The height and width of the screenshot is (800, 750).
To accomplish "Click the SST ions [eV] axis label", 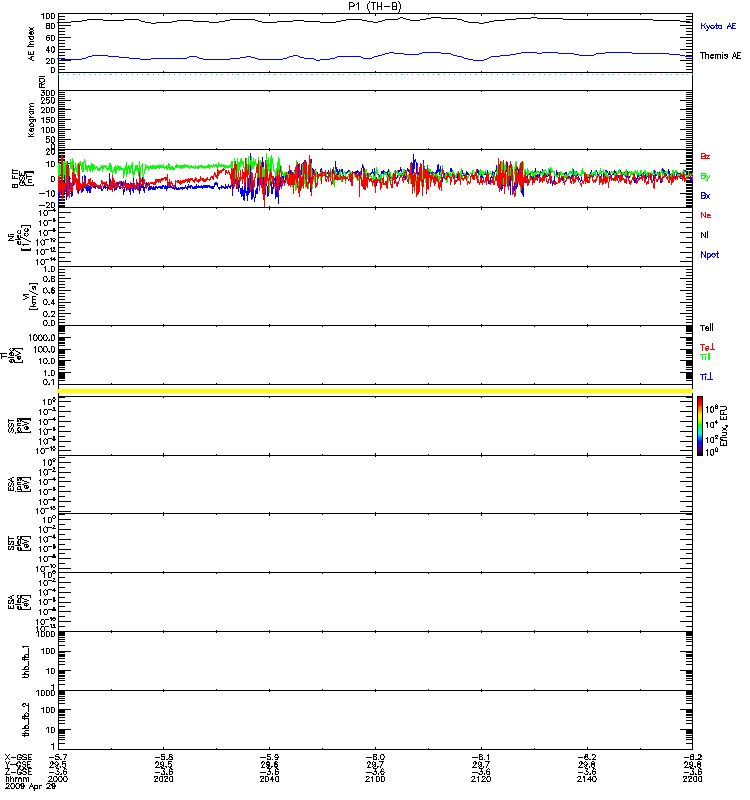I will tap(19, 426).
